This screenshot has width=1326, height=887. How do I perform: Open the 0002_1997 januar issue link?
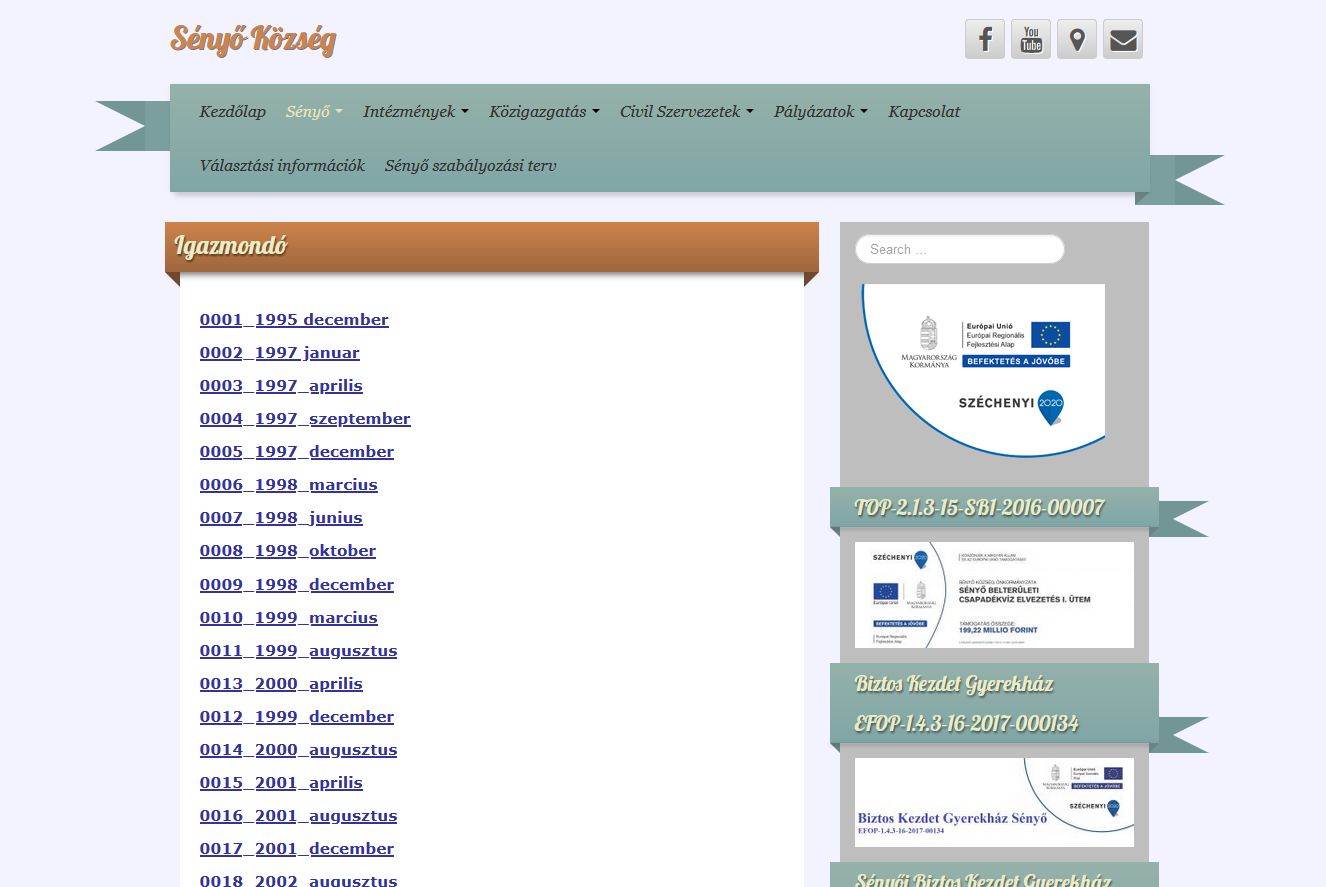280,353
